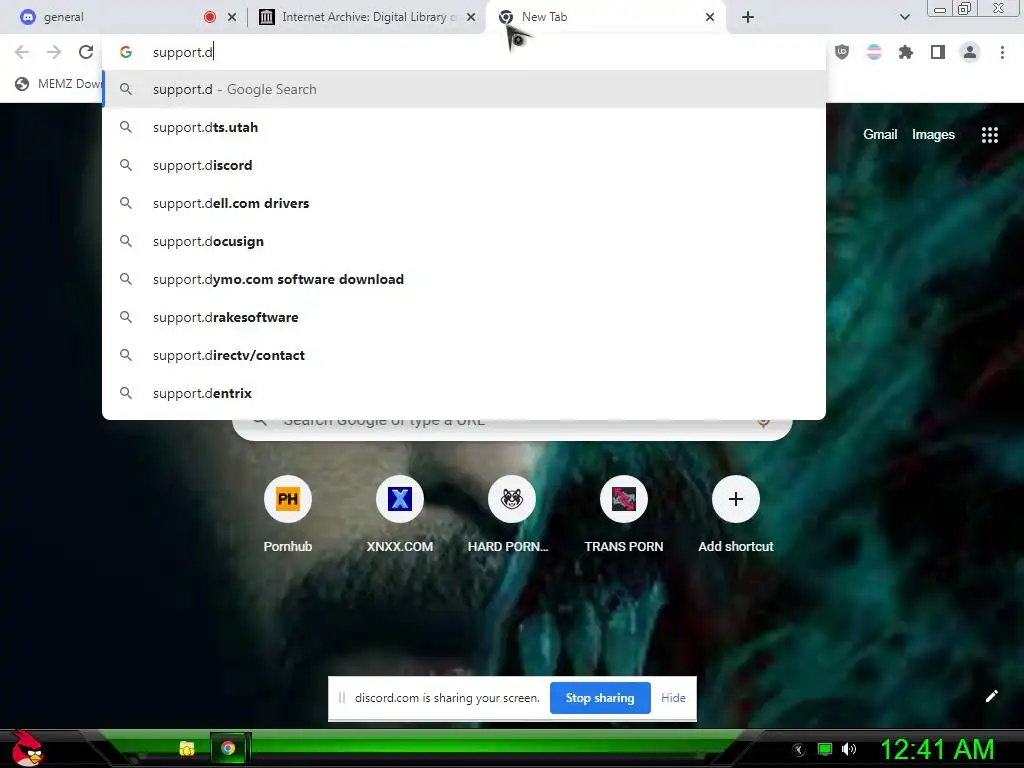Open the striped flag extension icon
The image size is (1024, 768).
tap(874, 52)
